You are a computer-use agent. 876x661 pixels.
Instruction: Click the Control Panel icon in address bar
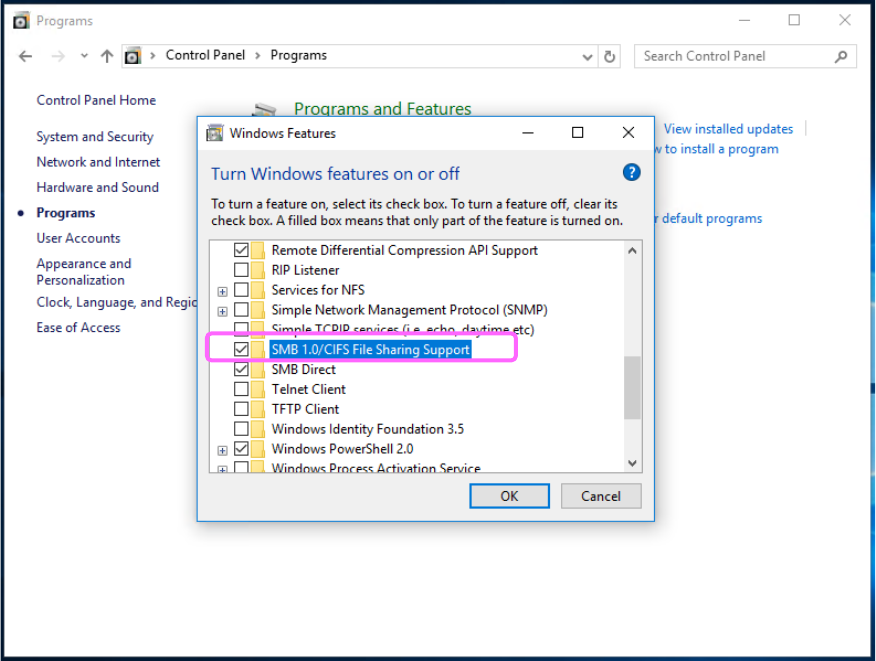click(x=132, y=56)
